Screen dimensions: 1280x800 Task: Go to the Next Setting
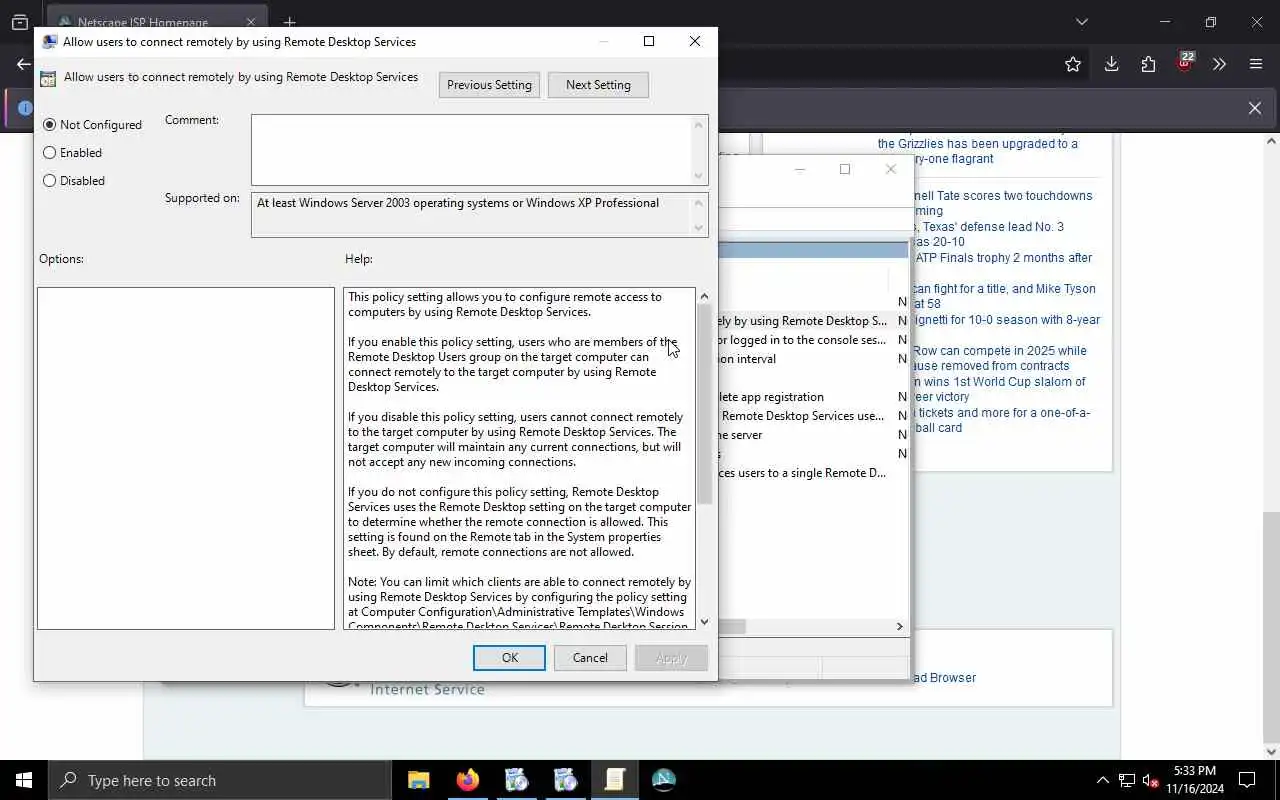(x=598, y=85)
